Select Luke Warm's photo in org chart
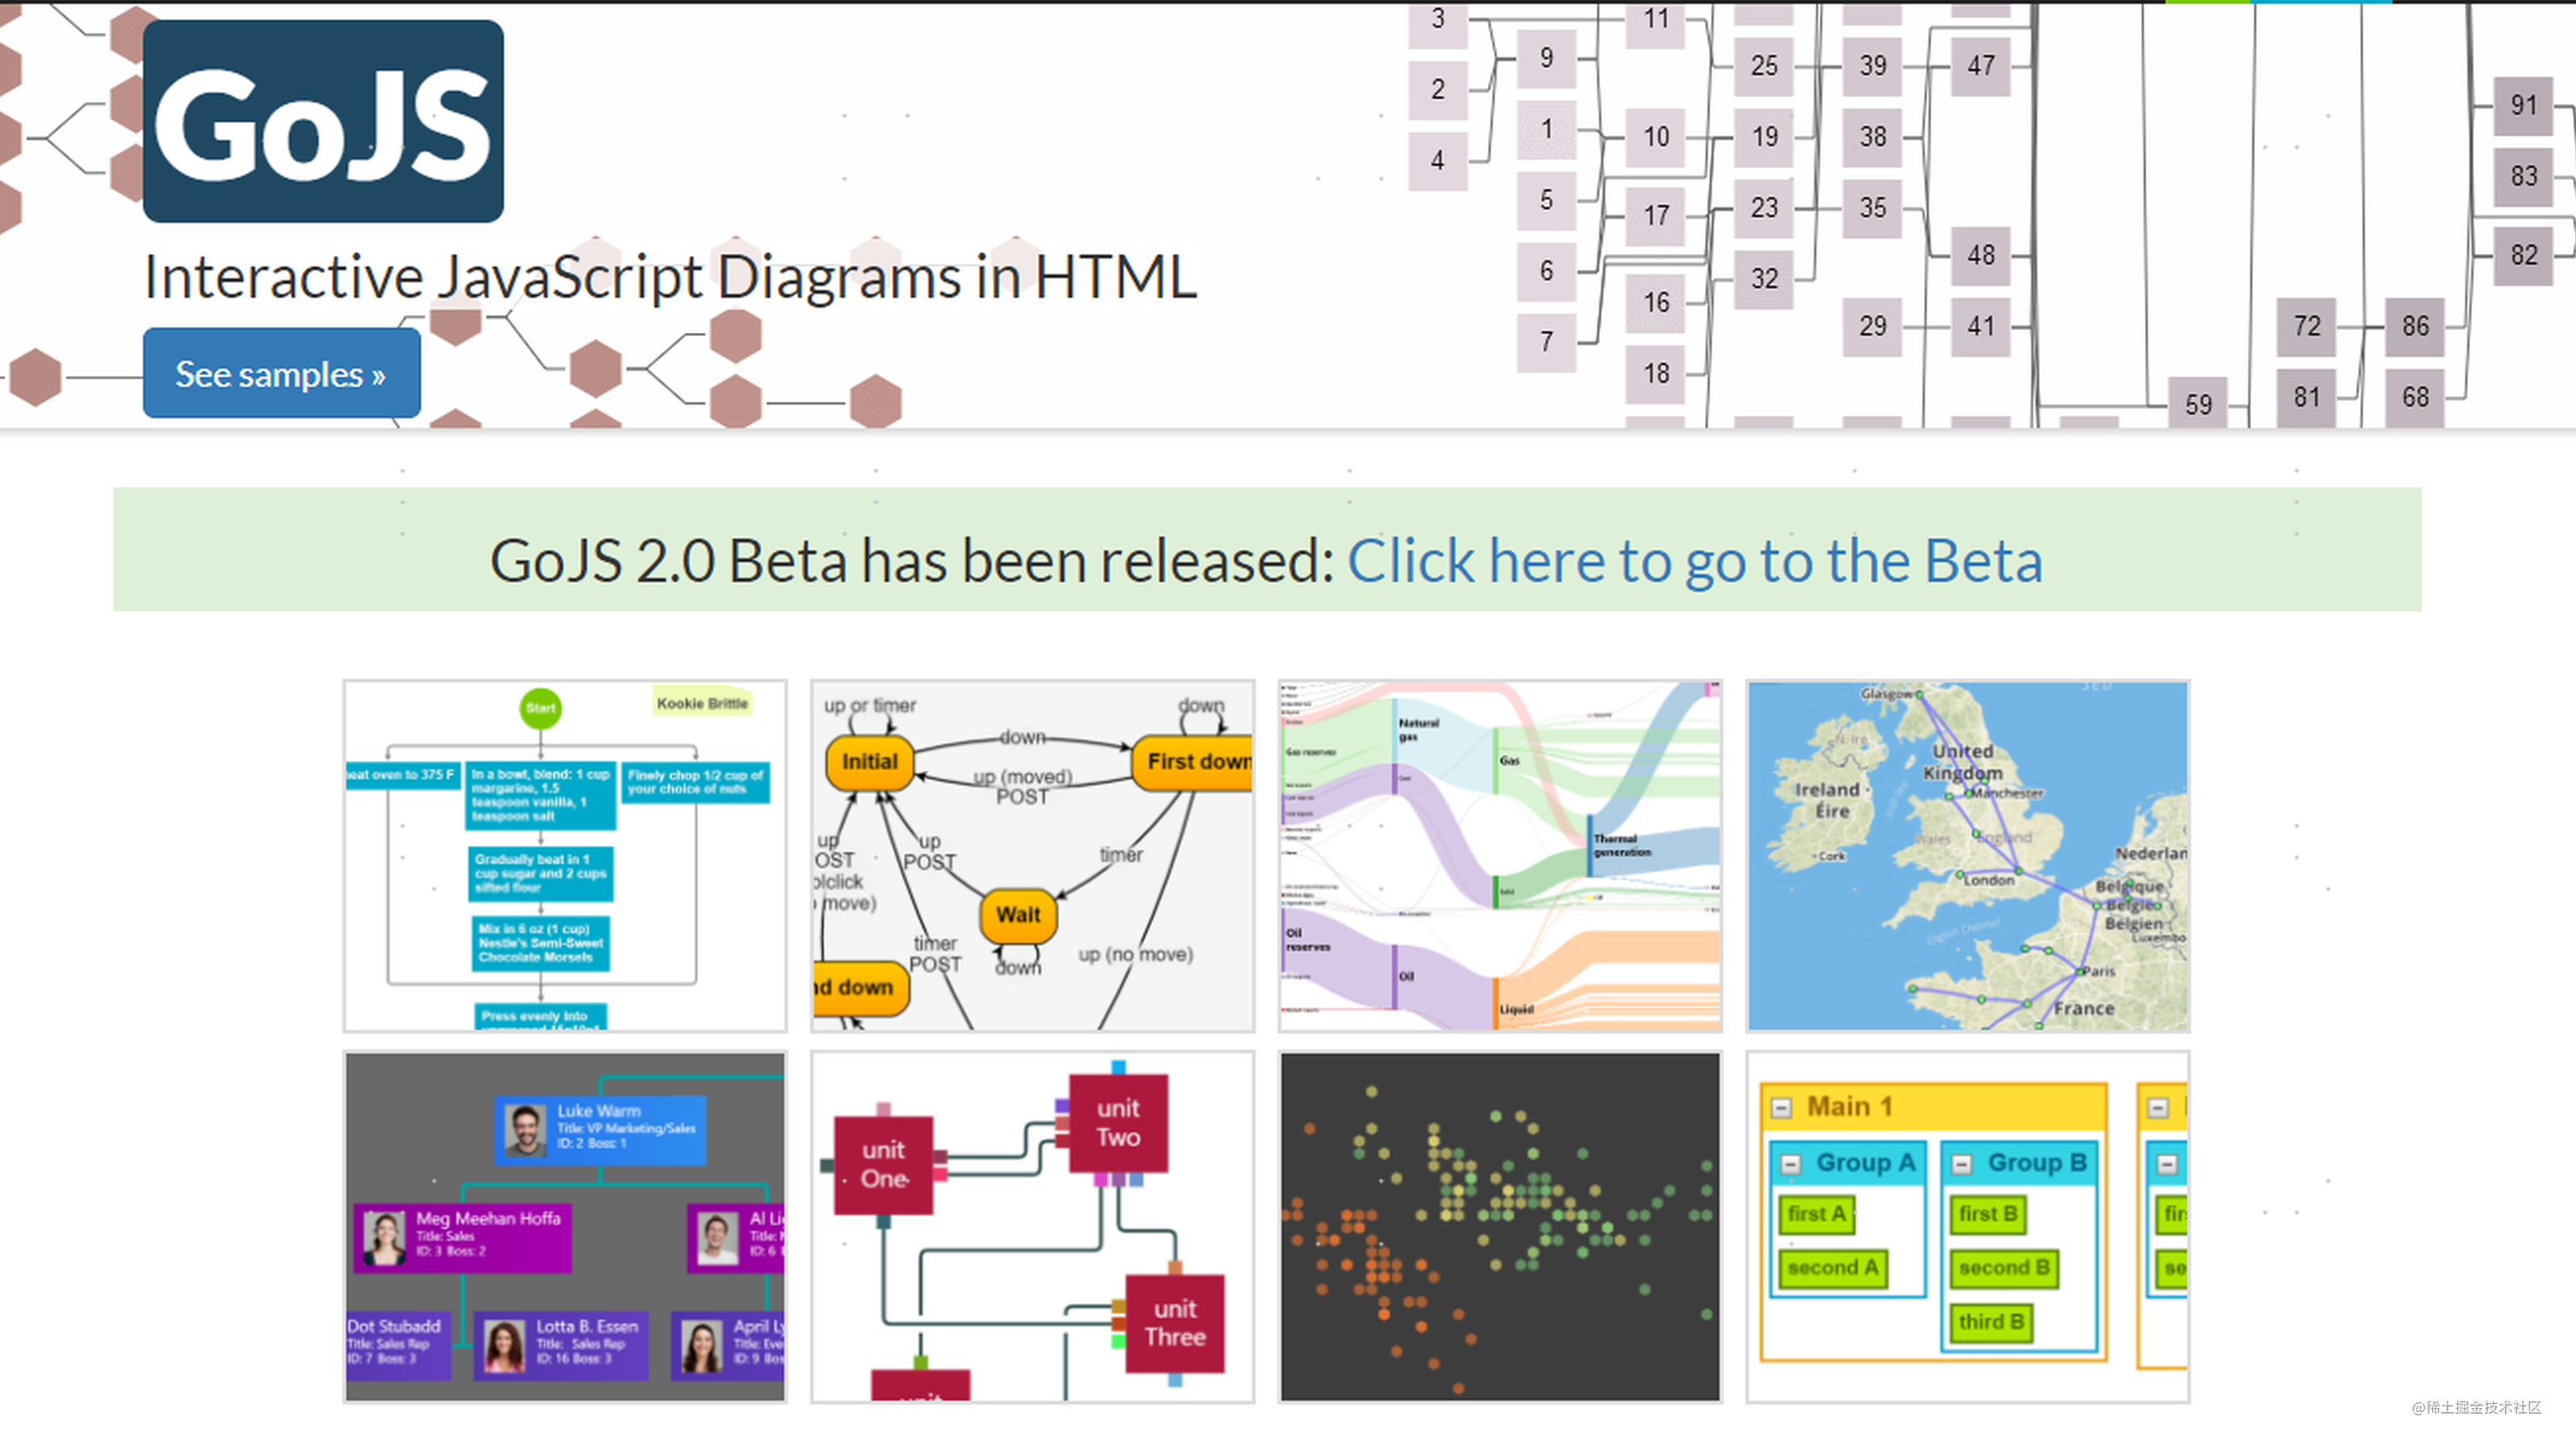Viewport: 2576px width, 1450px height. click(524, 1130)
